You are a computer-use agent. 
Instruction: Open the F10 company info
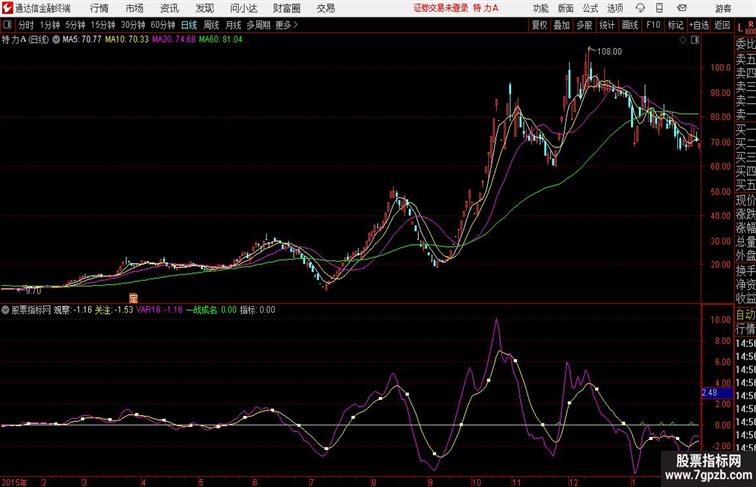(x=653, y=25)
